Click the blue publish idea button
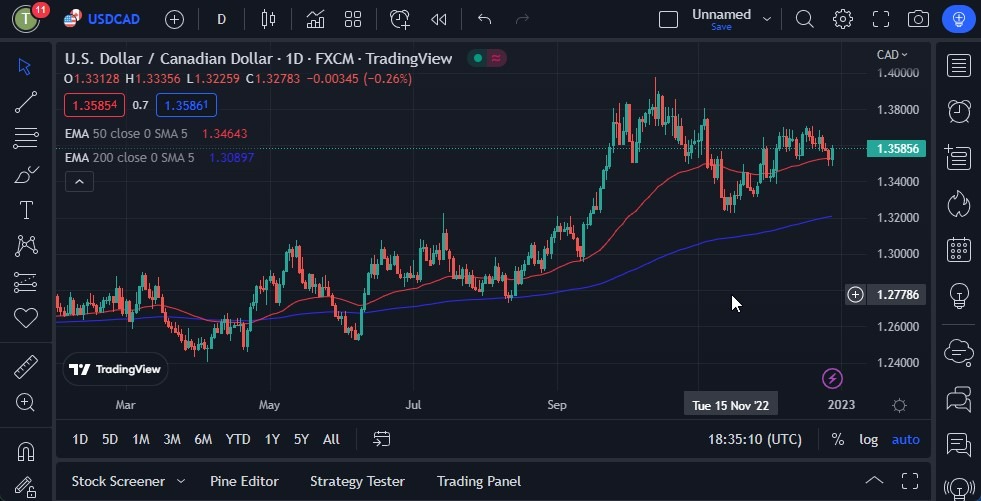981x501 pixels. tap(958, 19)
